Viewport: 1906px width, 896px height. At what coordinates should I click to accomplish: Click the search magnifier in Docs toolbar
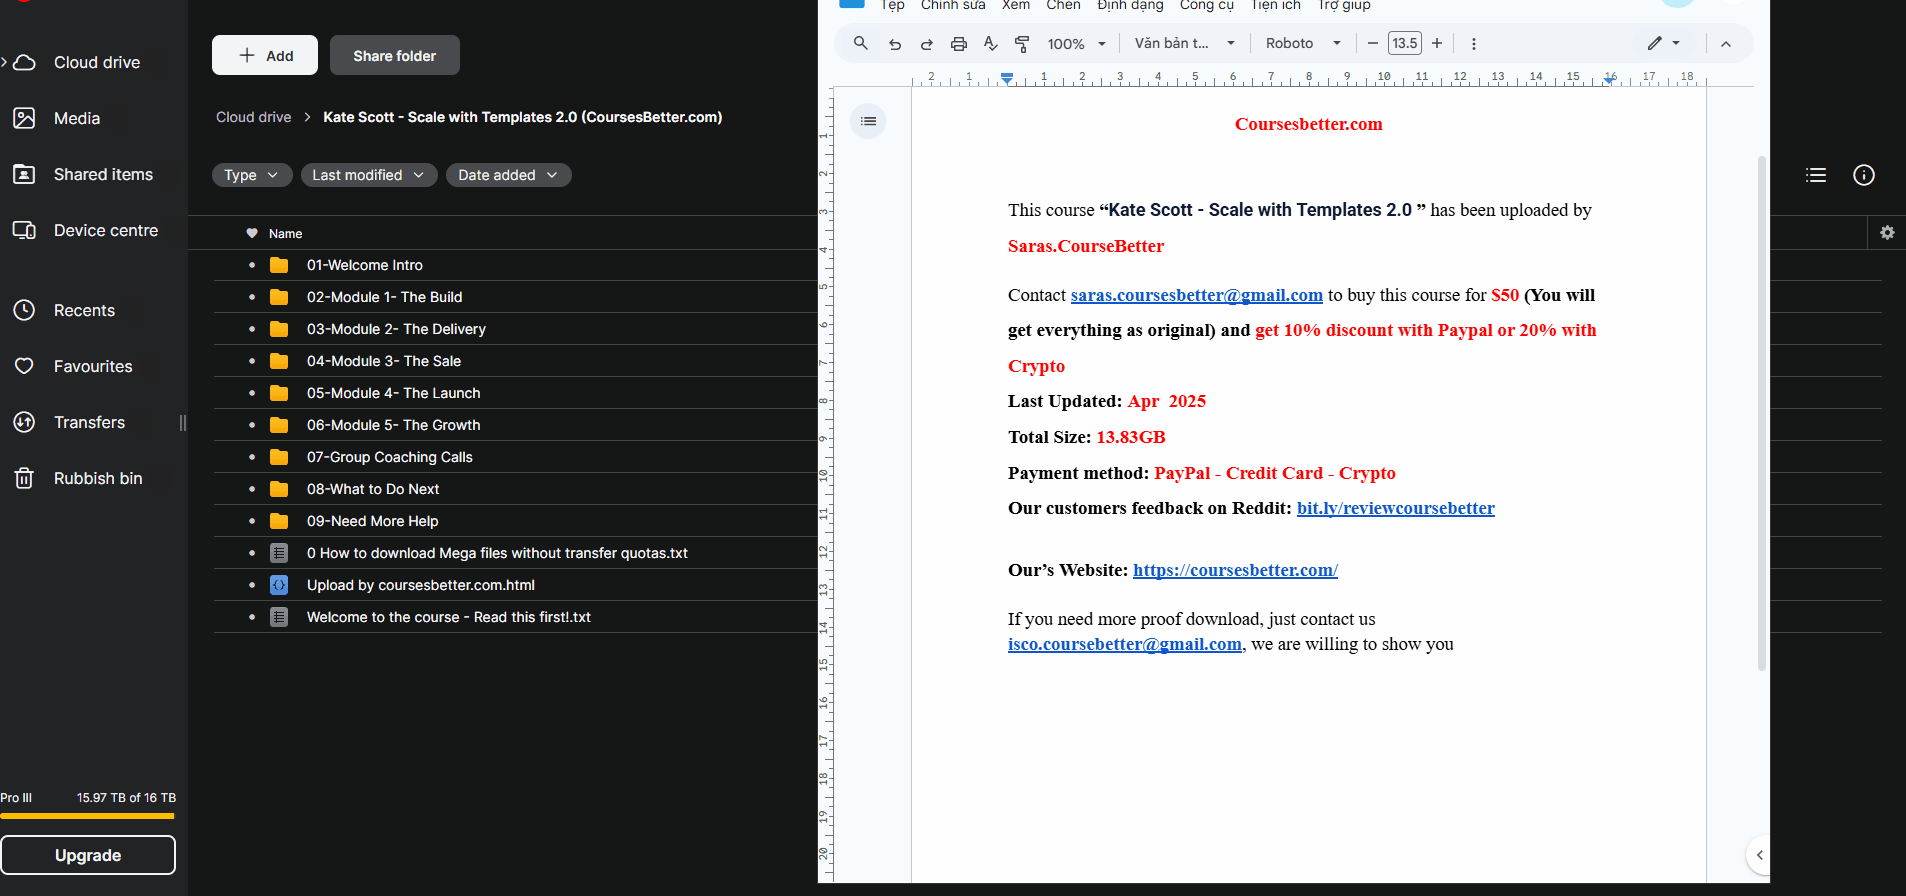pyautogui.click(x=860, y=43)
